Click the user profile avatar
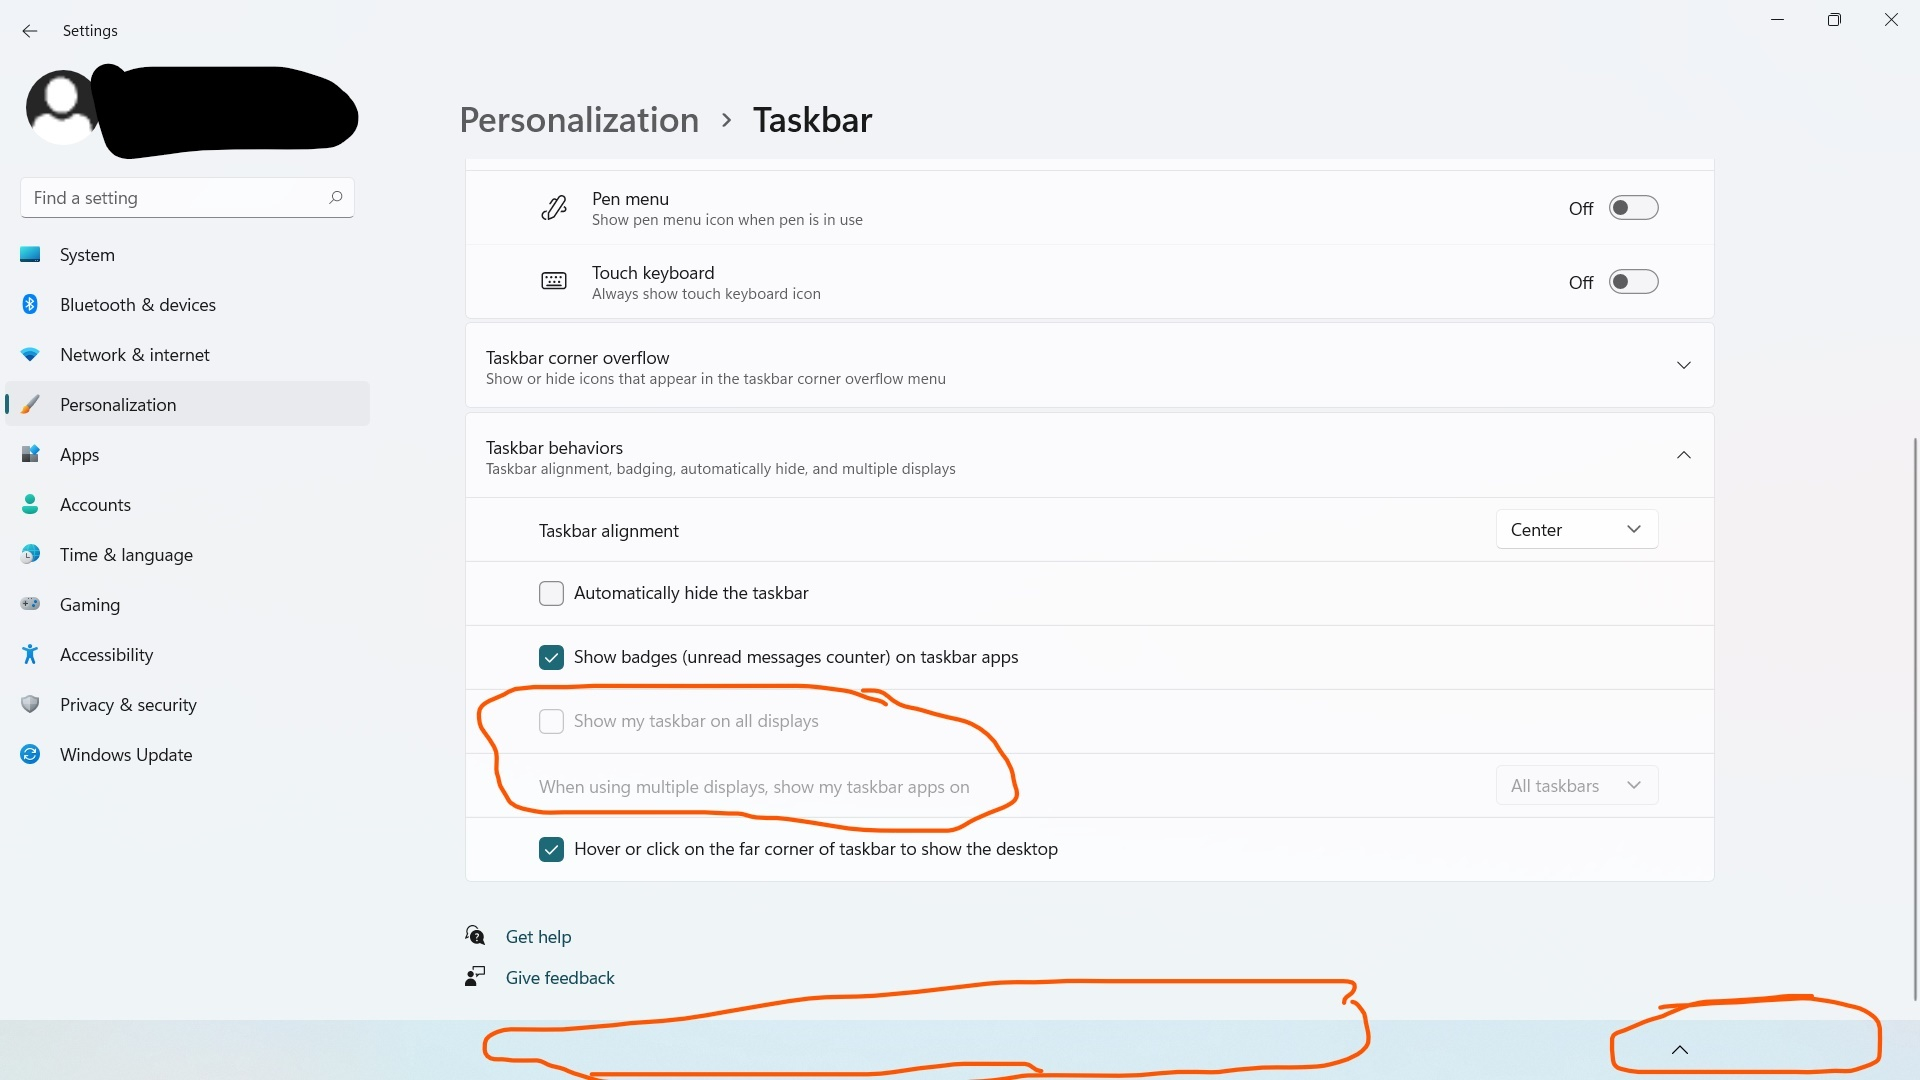Image resolution: width=1920 pixels, height=1080 pixels. [x=62, y=107]
